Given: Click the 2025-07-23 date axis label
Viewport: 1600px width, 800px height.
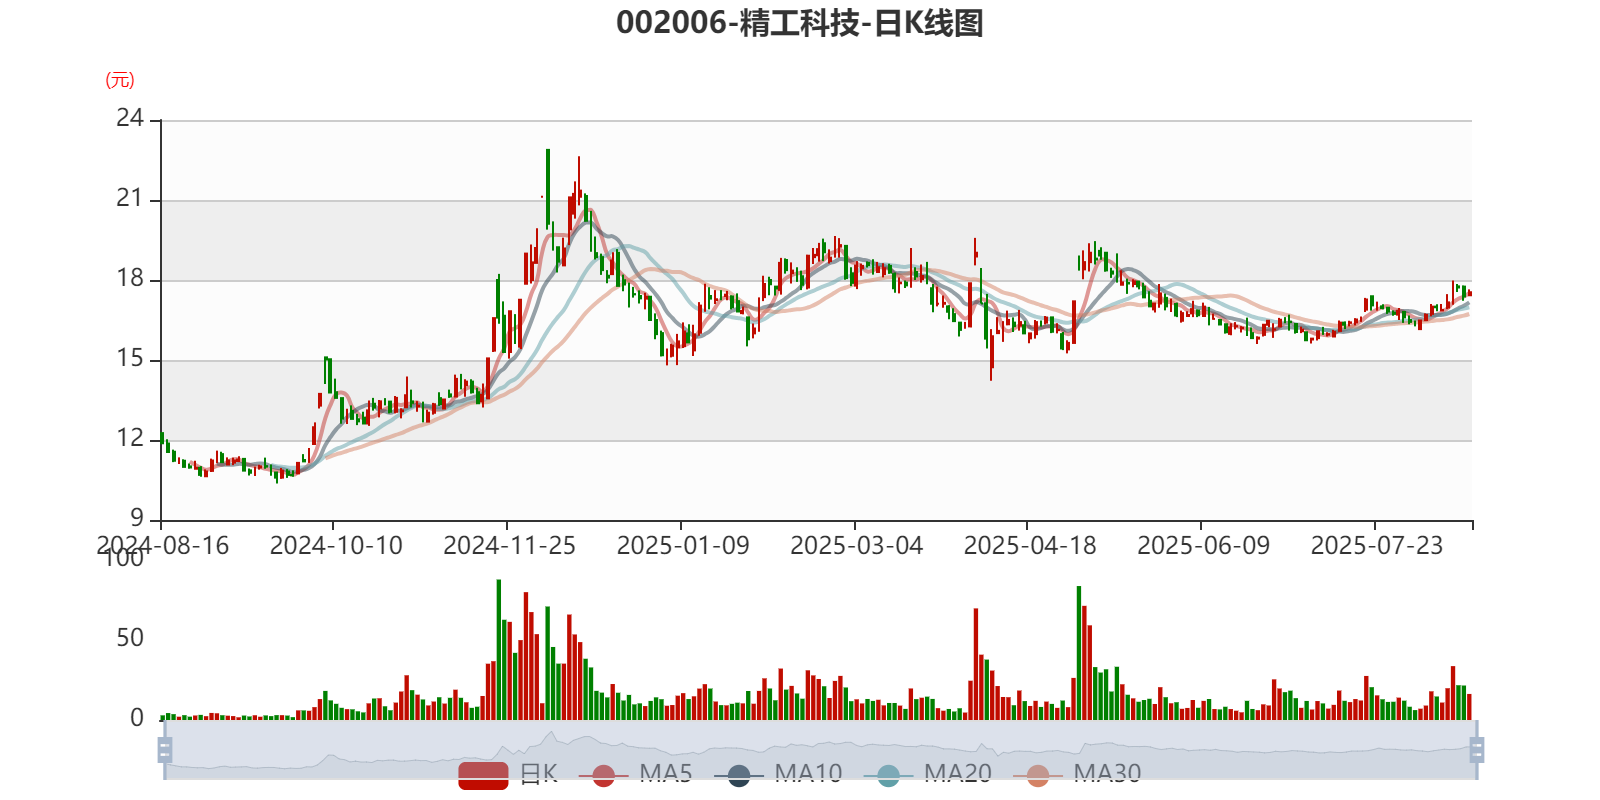Looking at the screenshot, I should coord(1377,546).
